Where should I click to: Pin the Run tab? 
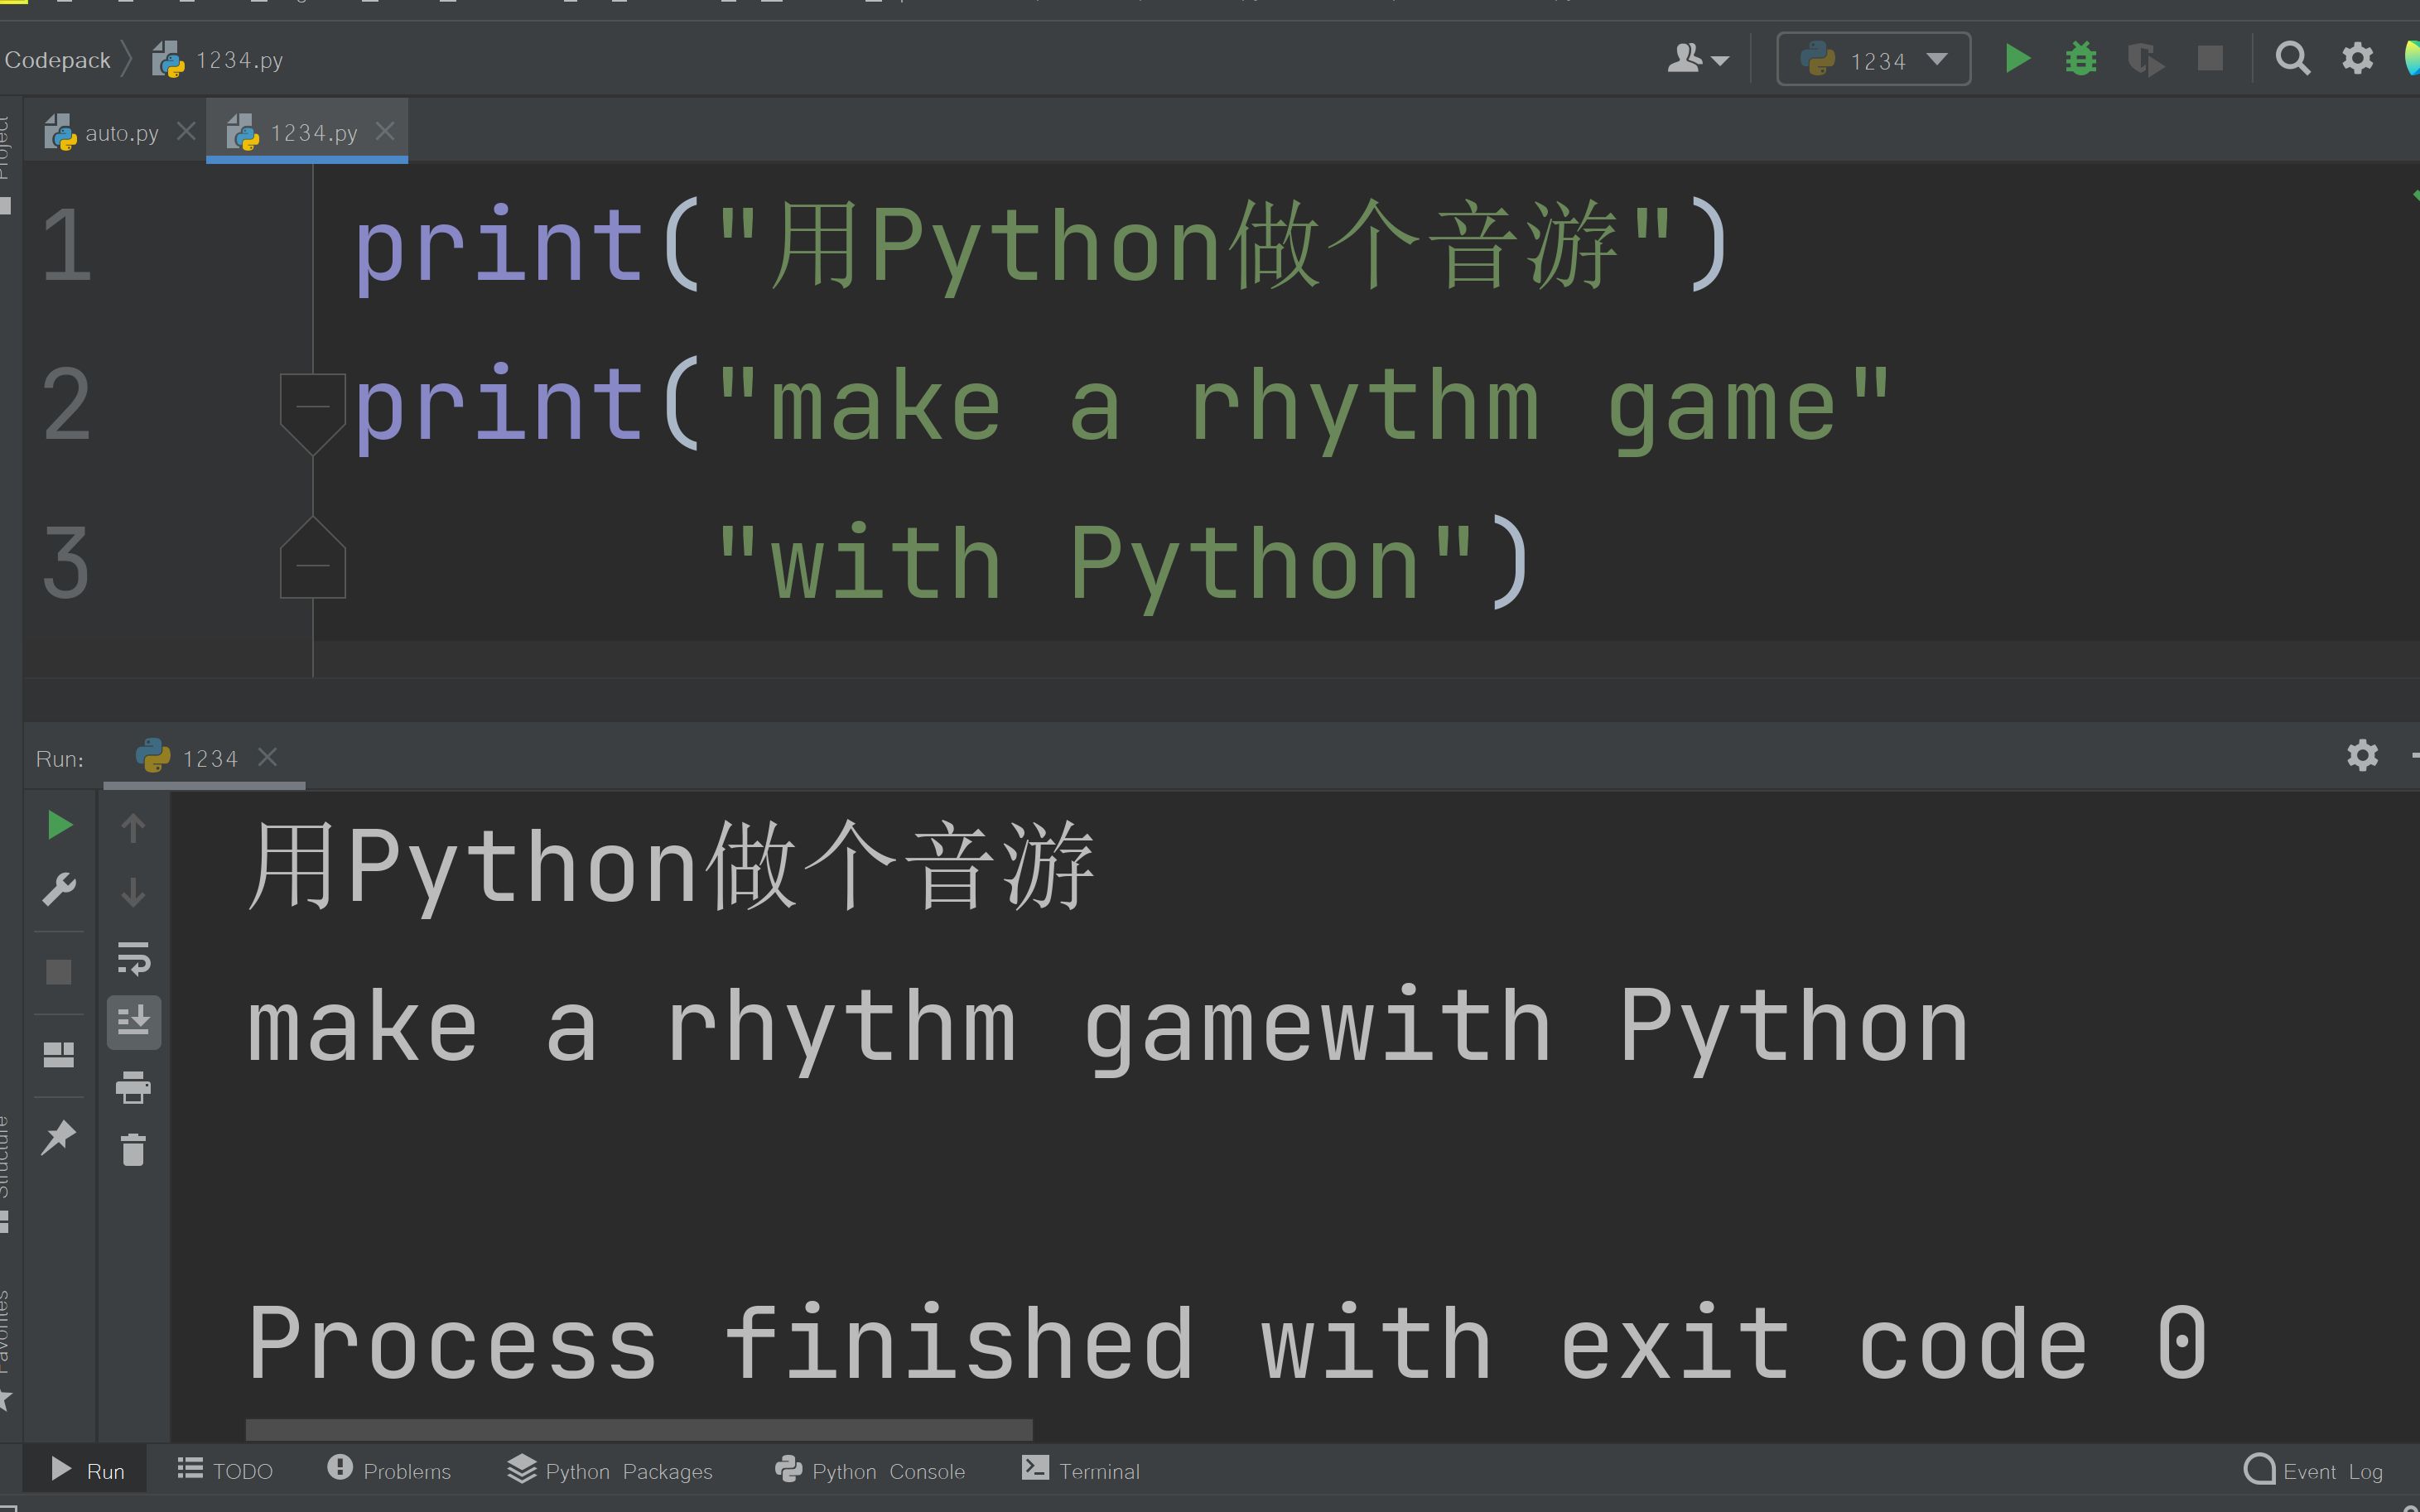pyautogui.click(x=59, y=1137)
